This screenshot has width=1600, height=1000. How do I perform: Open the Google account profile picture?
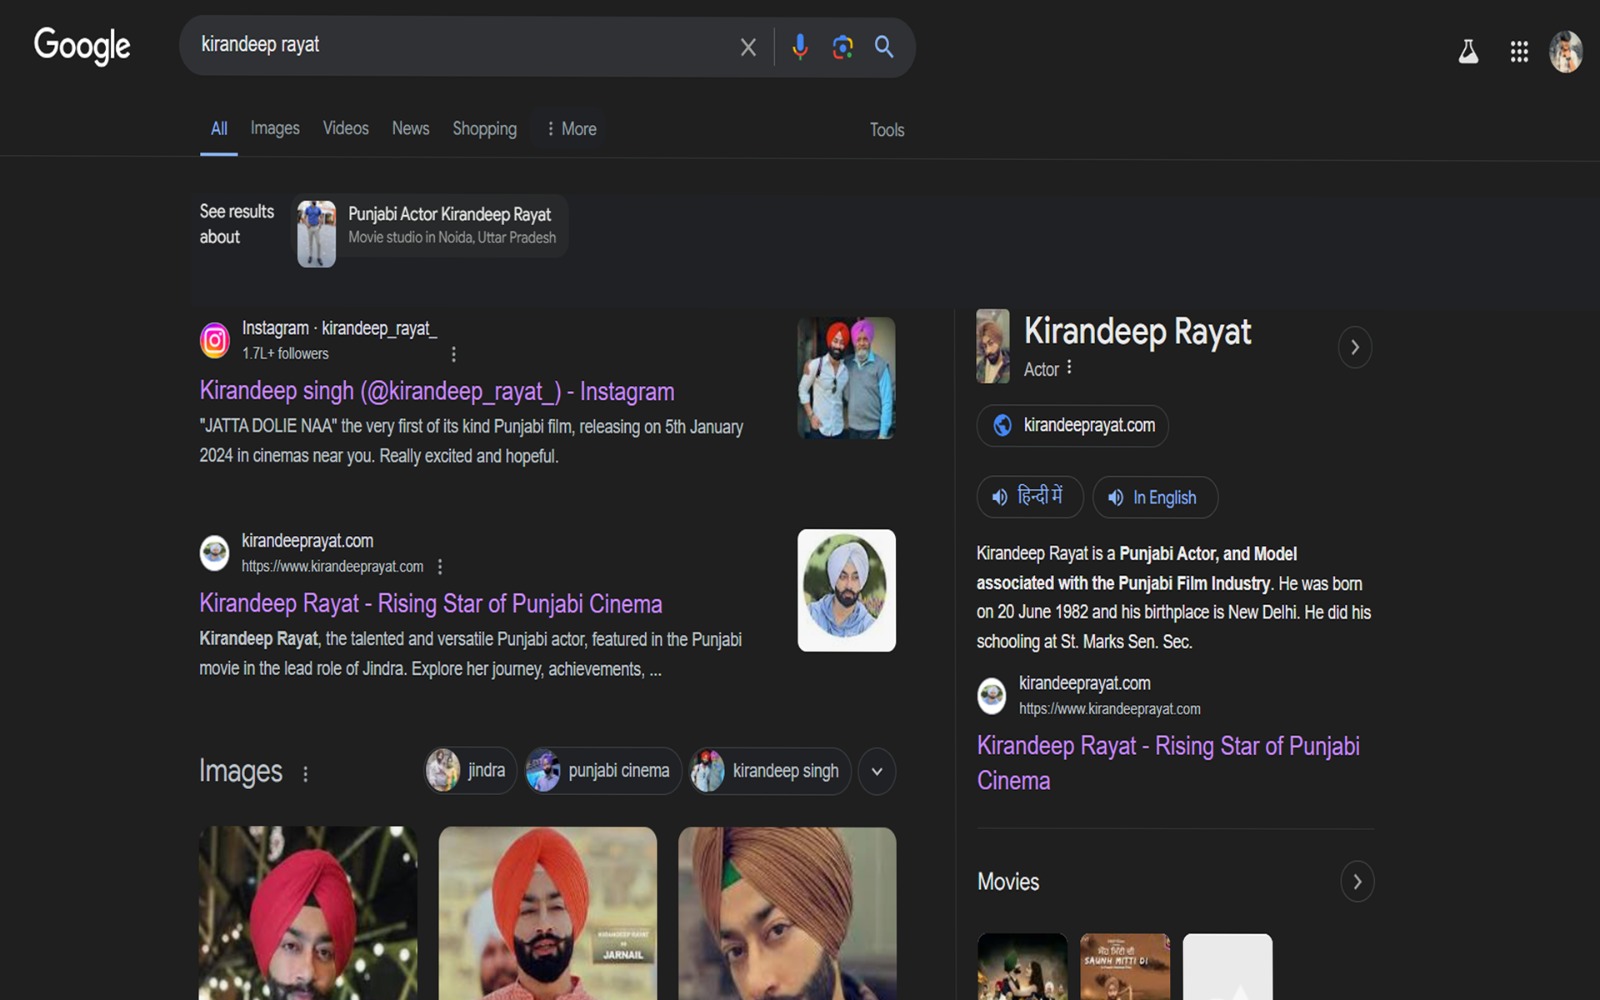pos(1566,52)
